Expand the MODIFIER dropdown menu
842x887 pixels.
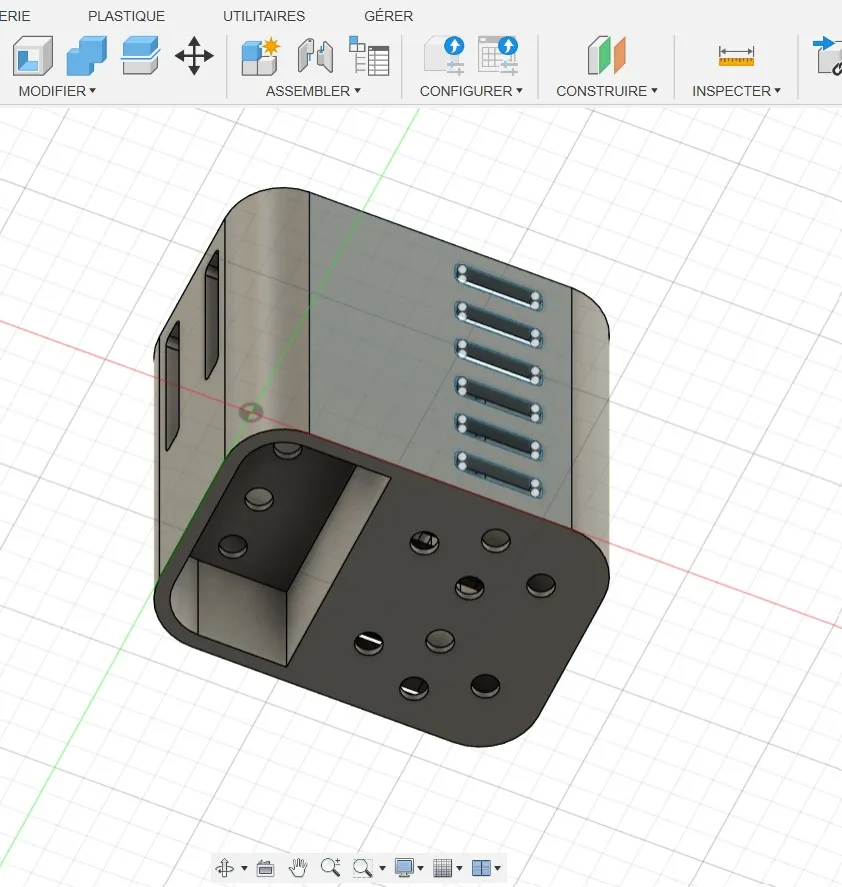point(57,91)
